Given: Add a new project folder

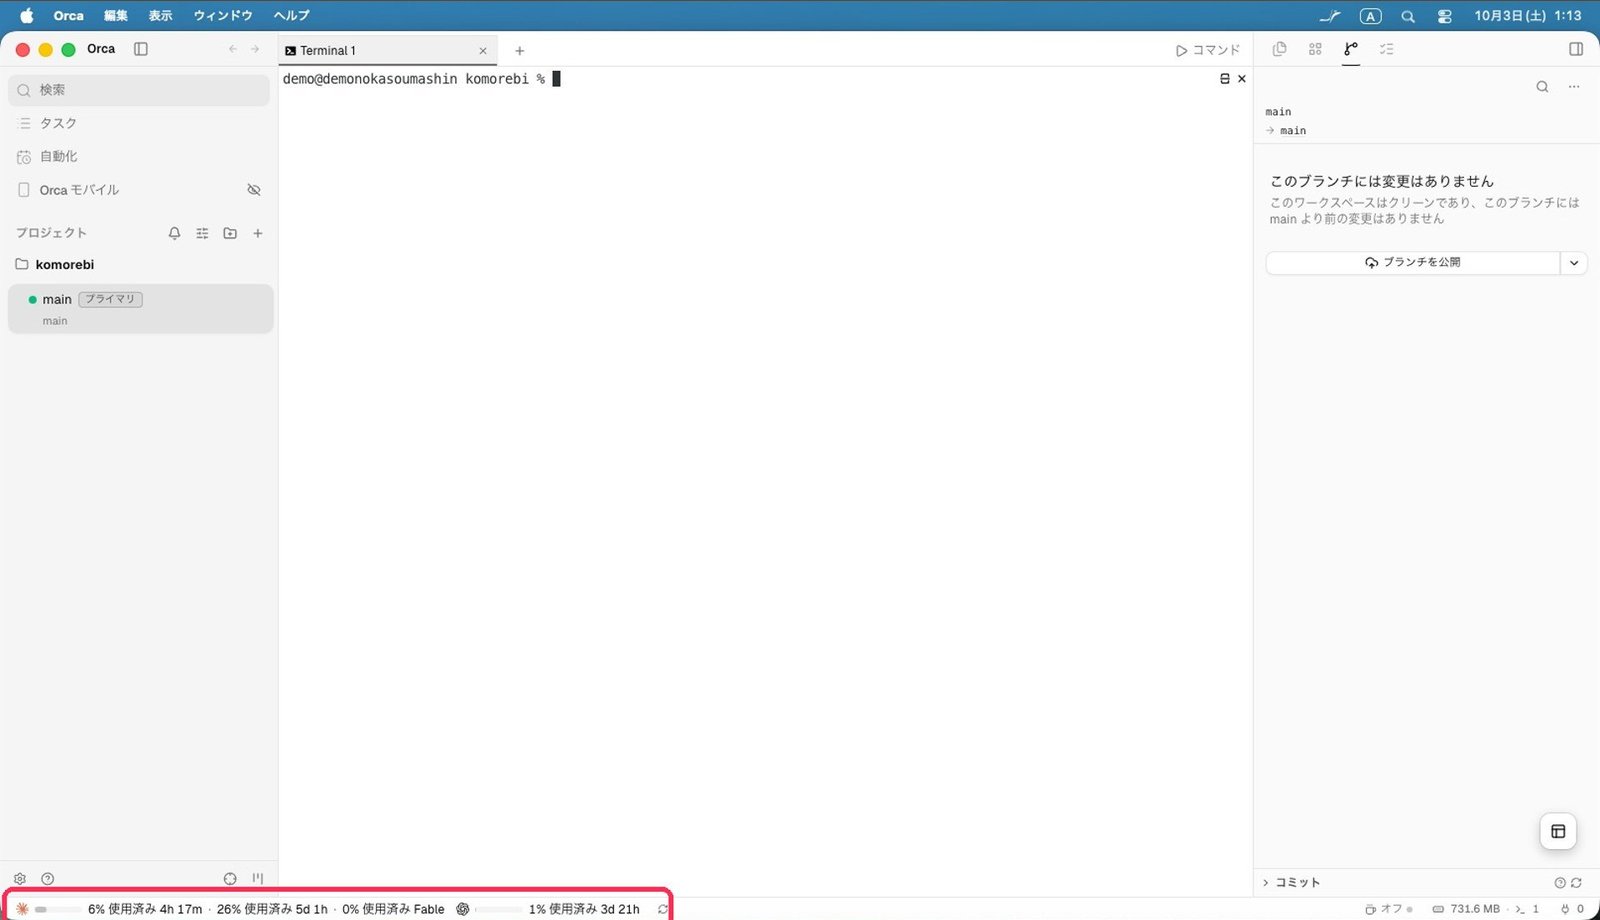Looking at the screenshot, I should (230, 233).
